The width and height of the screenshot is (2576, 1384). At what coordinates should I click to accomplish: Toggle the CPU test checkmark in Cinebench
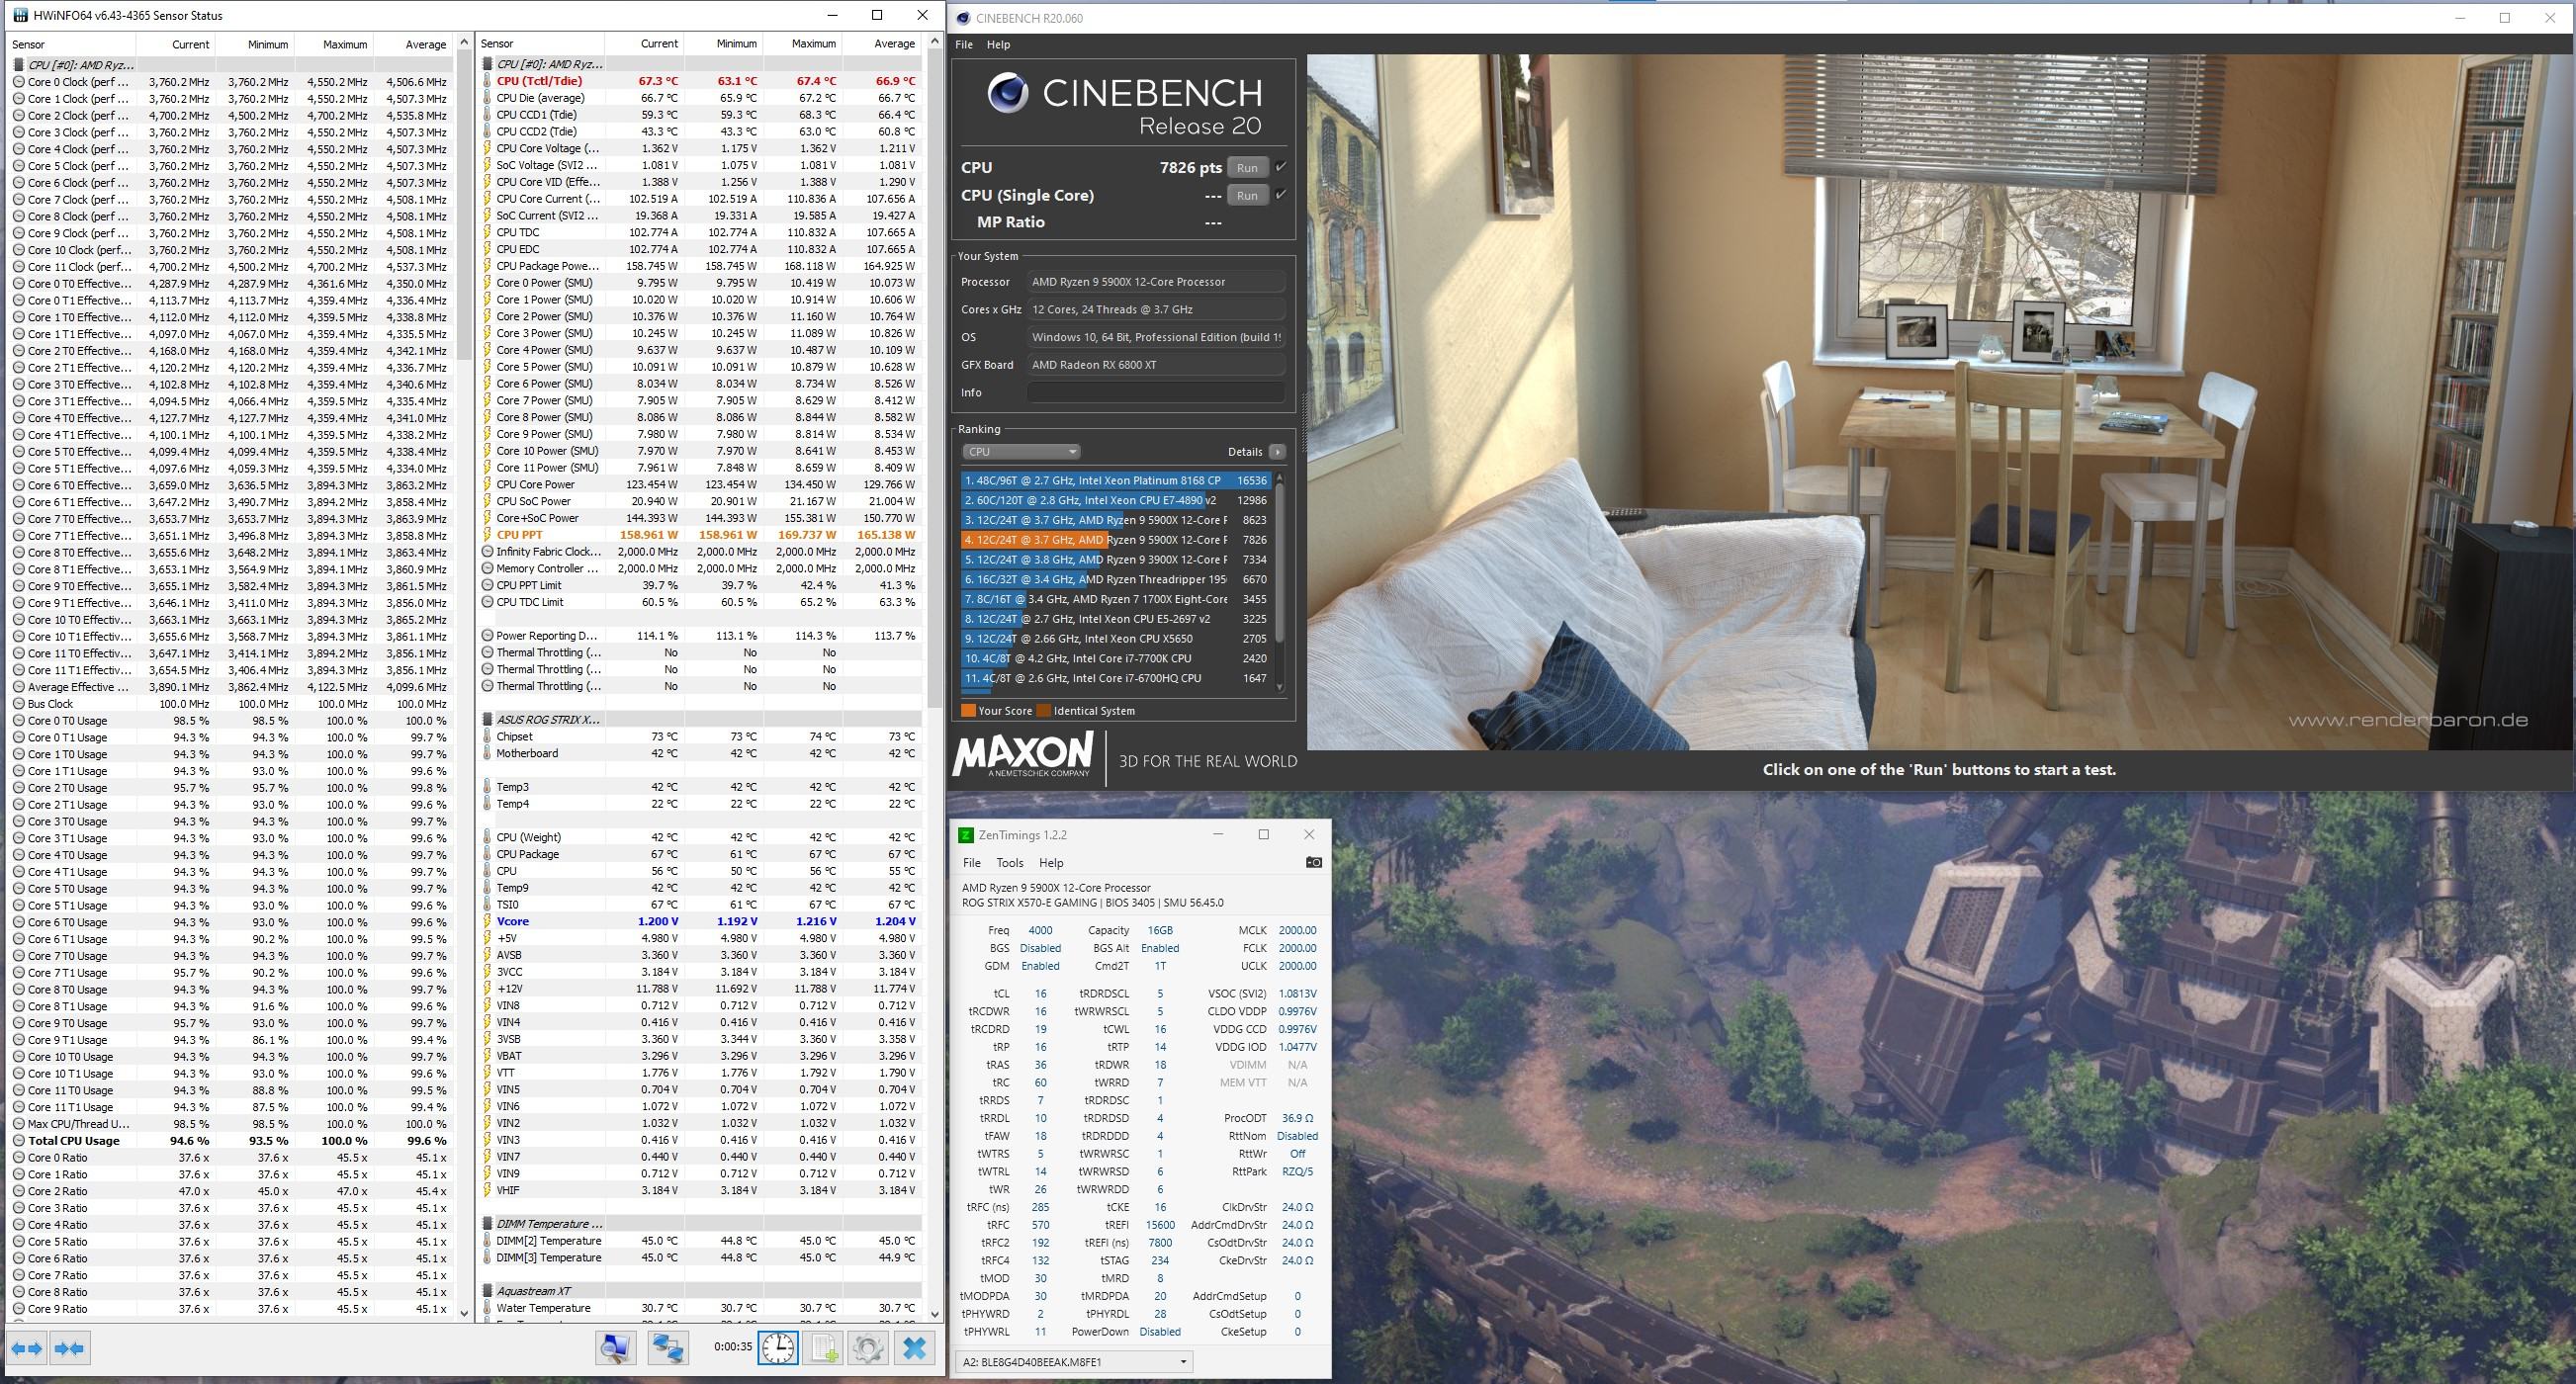pyautogui.click(x=1281, y=167)
